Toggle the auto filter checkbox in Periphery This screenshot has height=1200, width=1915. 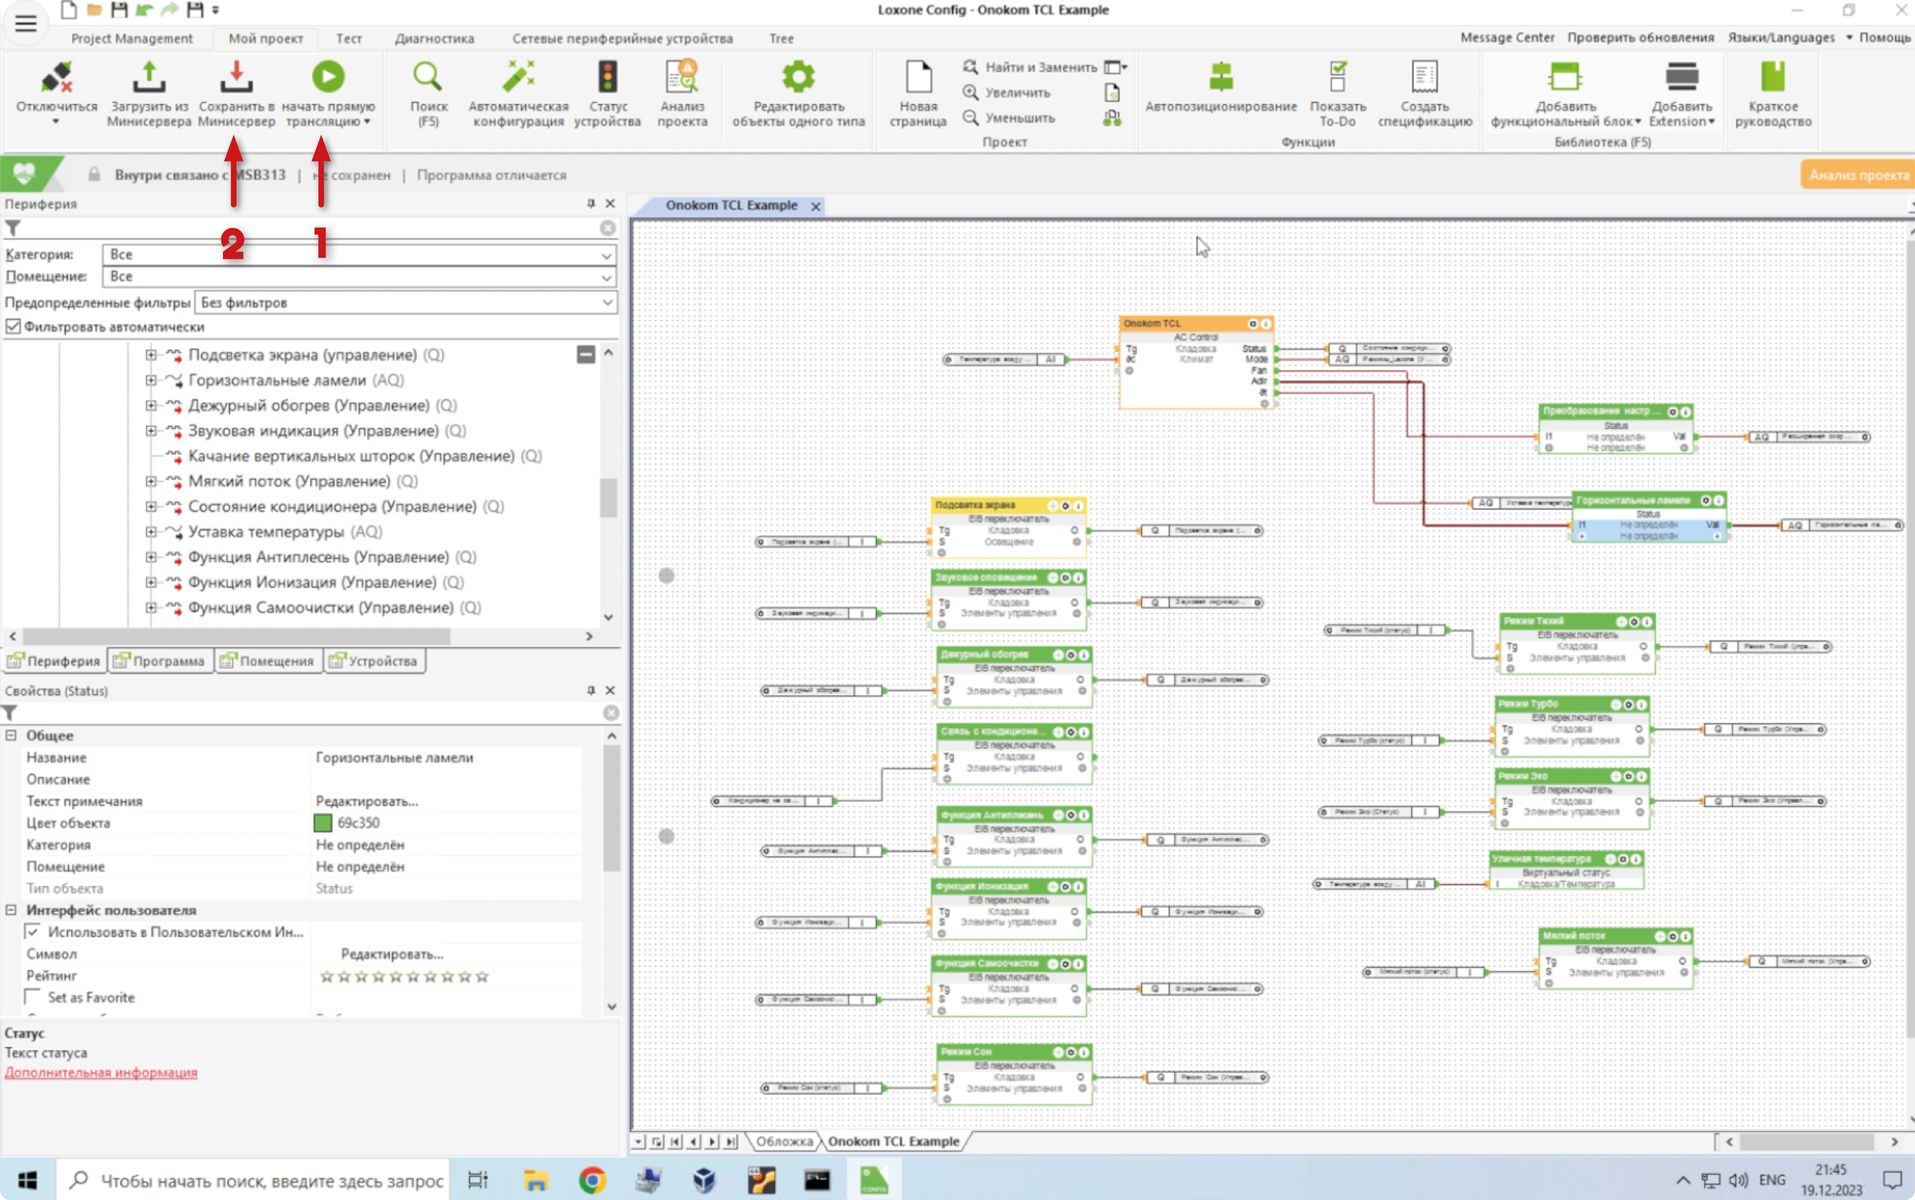tap(14, 327)
